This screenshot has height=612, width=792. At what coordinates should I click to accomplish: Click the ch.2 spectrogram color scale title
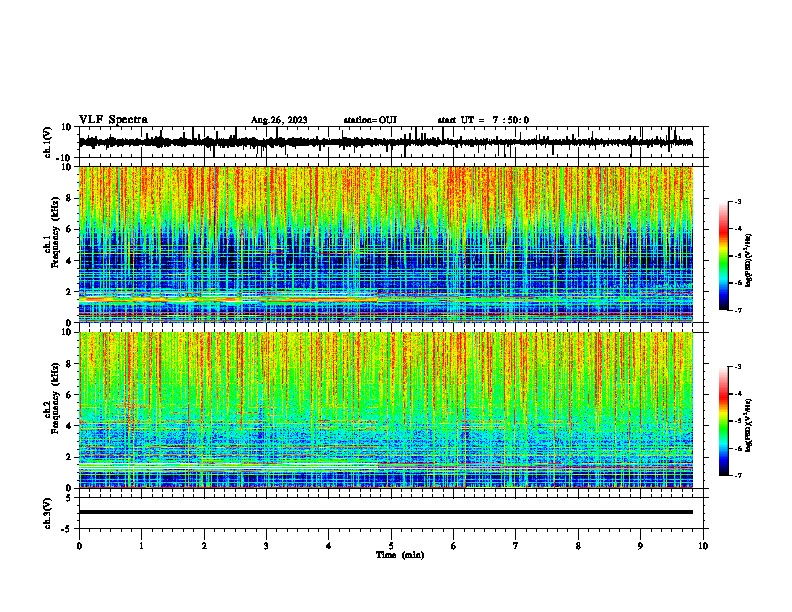749,425
